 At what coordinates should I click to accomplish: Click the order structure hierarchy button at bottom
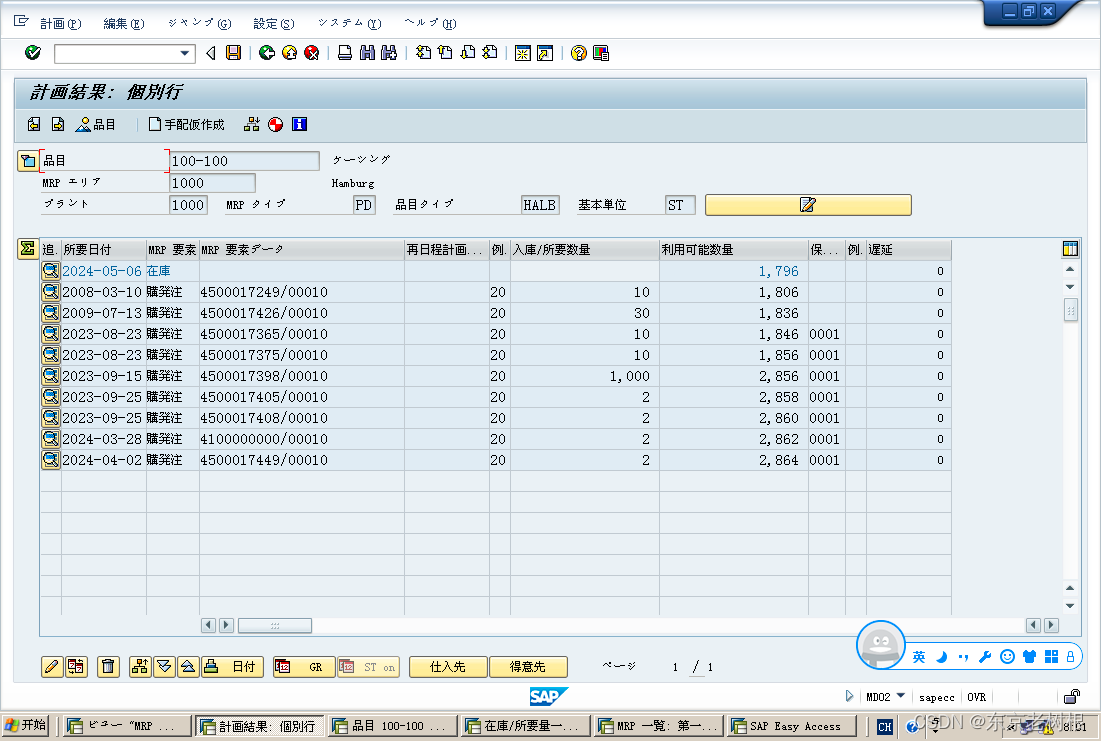click(x=140, y=667)
